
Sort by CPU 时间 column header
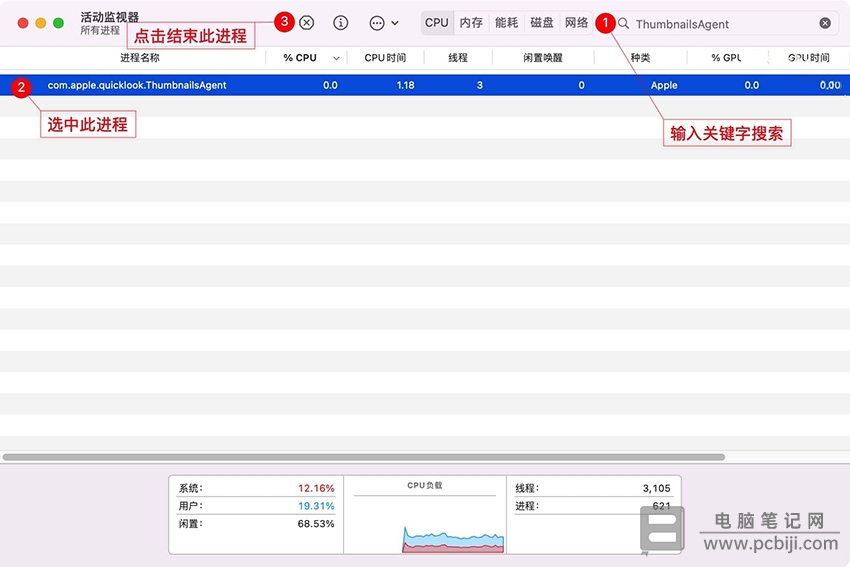pos(385,57)
